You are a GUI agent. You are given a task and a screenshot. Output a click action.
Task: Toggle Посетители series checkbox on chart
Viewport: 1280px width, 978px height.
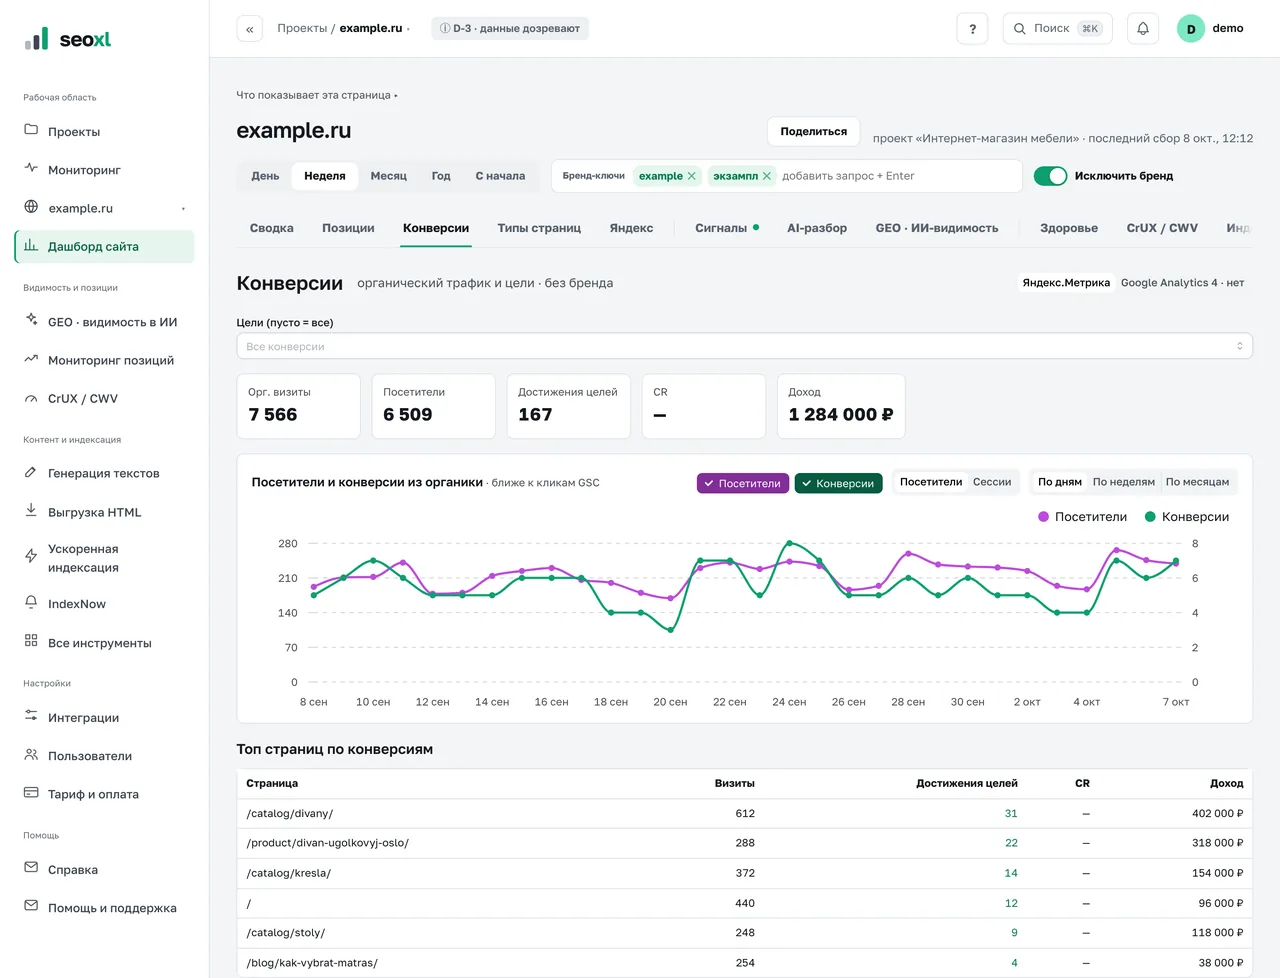pyautogui.click(x=743, y=483)
